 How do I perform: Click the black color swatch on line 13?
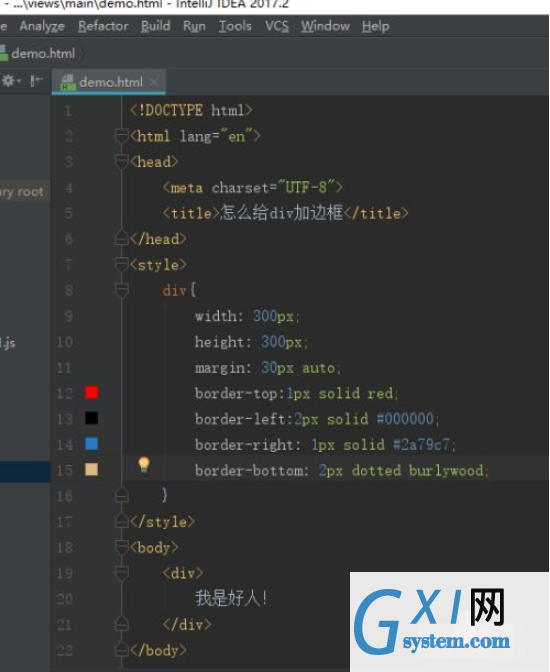[x=91, y=418]
